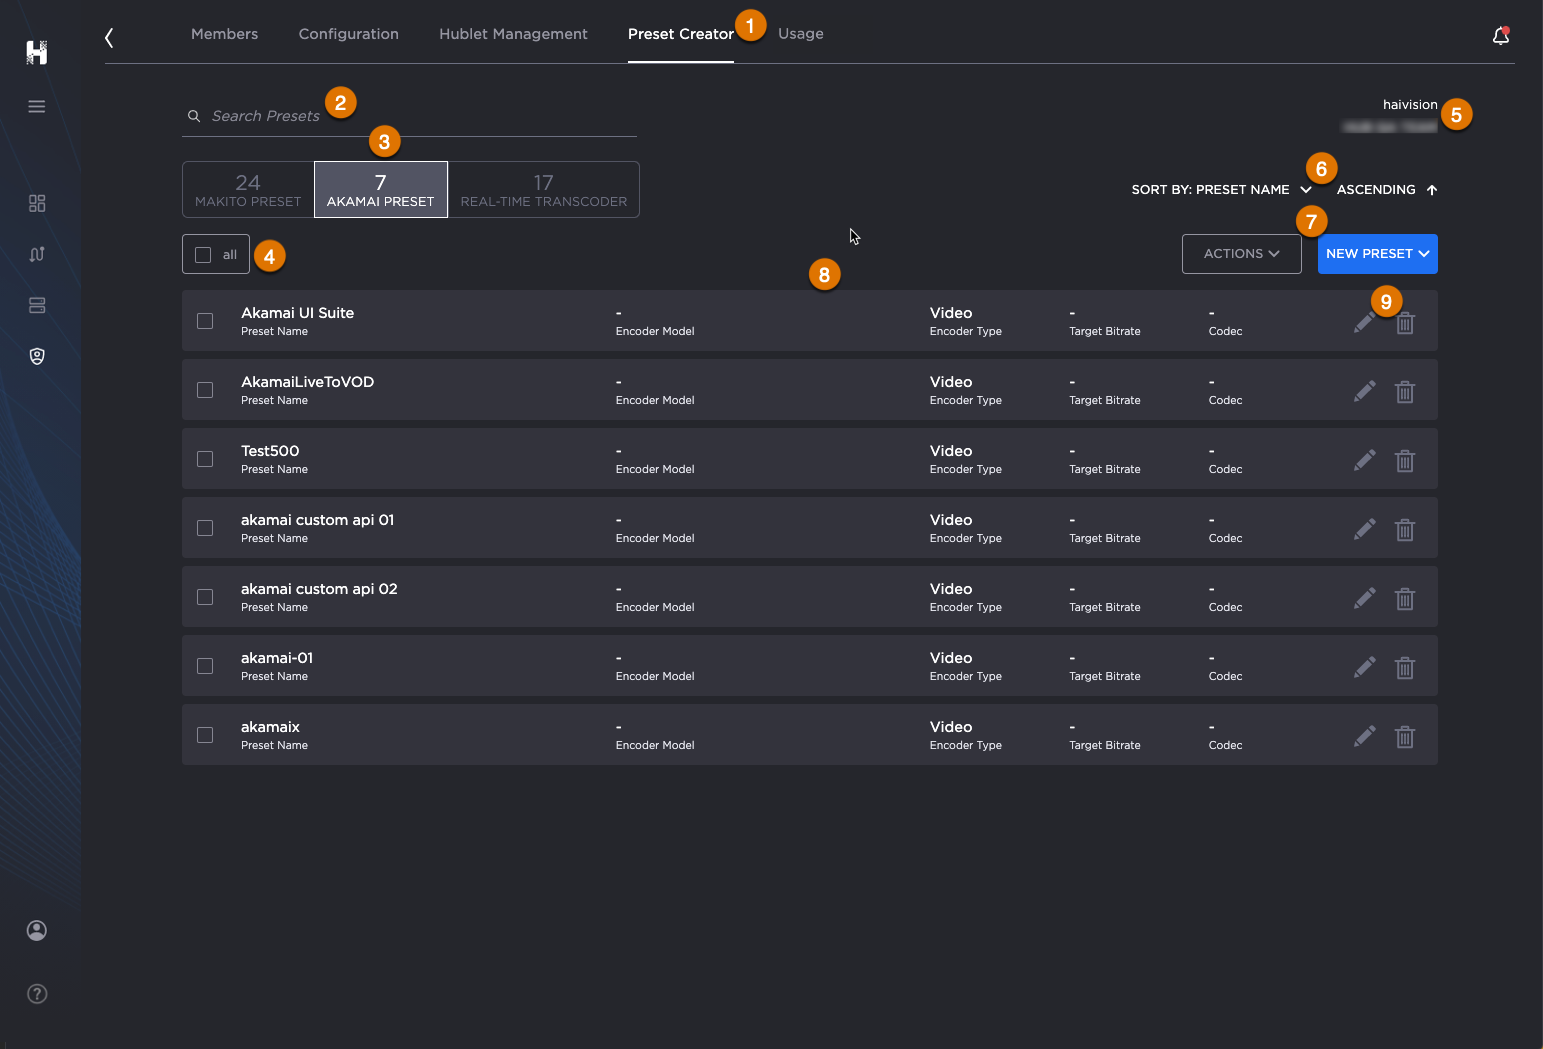
Task: Edit the Test500 preset with pencil icon
Action: [x=1364, y=460]
